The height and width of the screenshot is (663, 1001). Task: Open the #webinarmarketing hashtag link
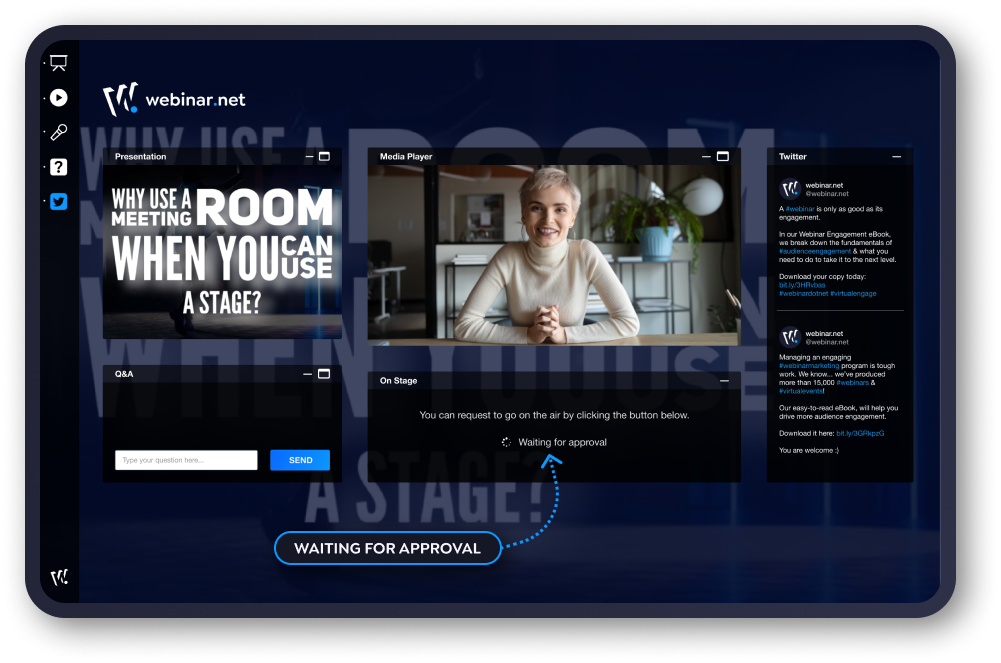pos(809,366)
